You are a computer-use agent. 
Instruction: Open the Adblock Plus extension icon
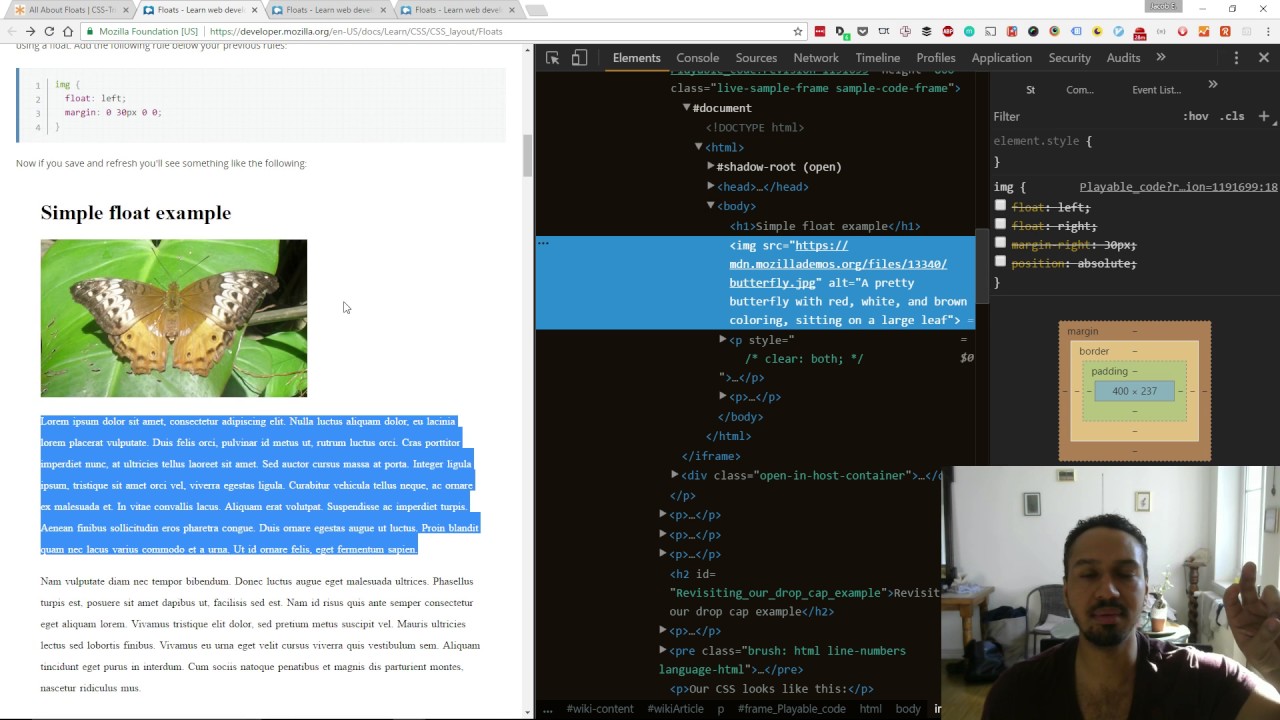[948, 31]
